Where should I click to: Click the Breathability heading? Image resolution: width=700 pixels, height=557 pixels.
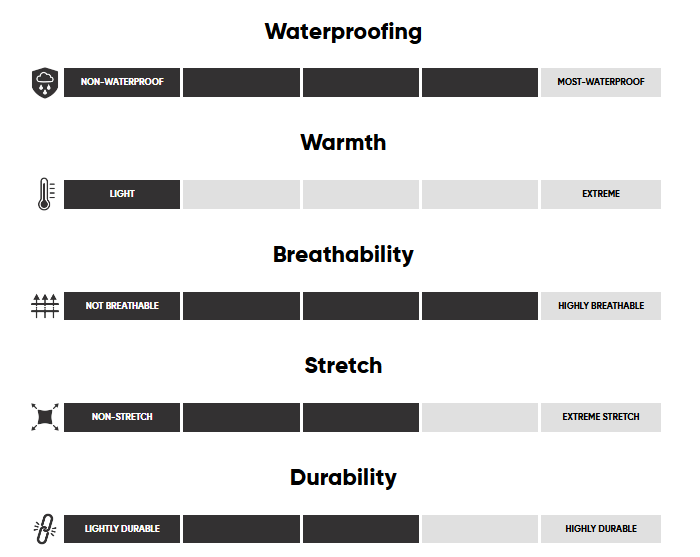pyautogui.click(x=343, y=255)
